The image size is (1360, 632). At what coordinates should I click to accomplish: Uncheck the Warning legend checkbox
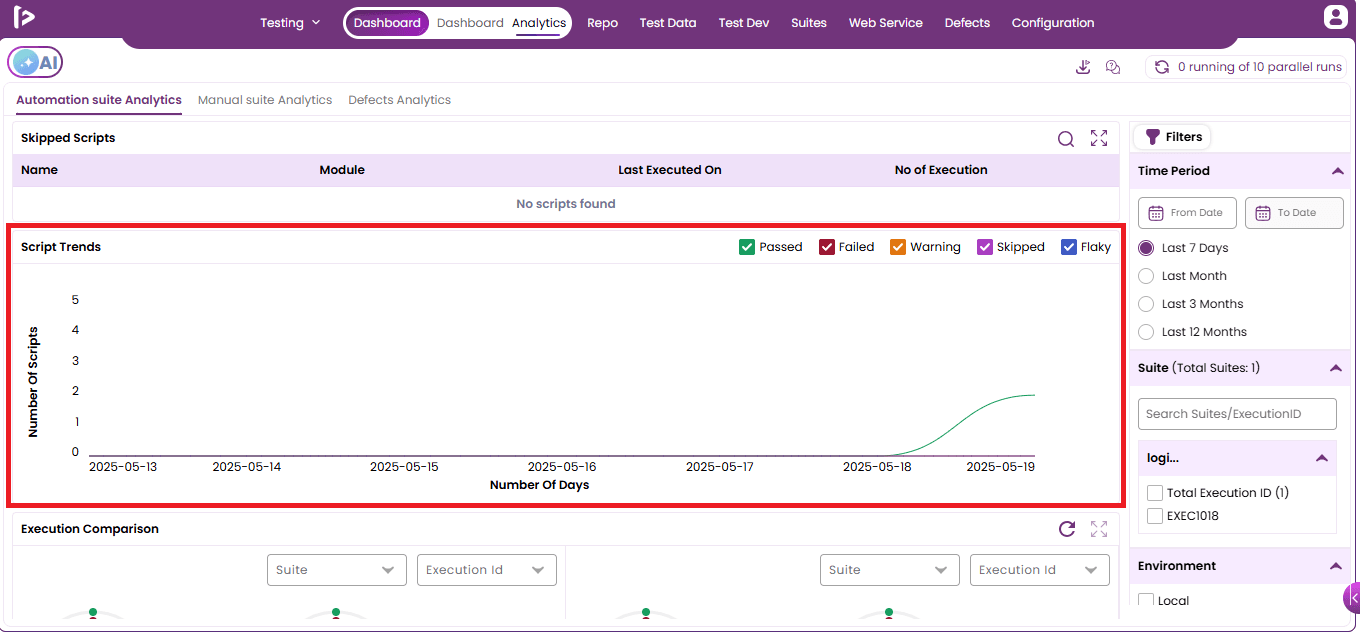(x=898, y=247)
